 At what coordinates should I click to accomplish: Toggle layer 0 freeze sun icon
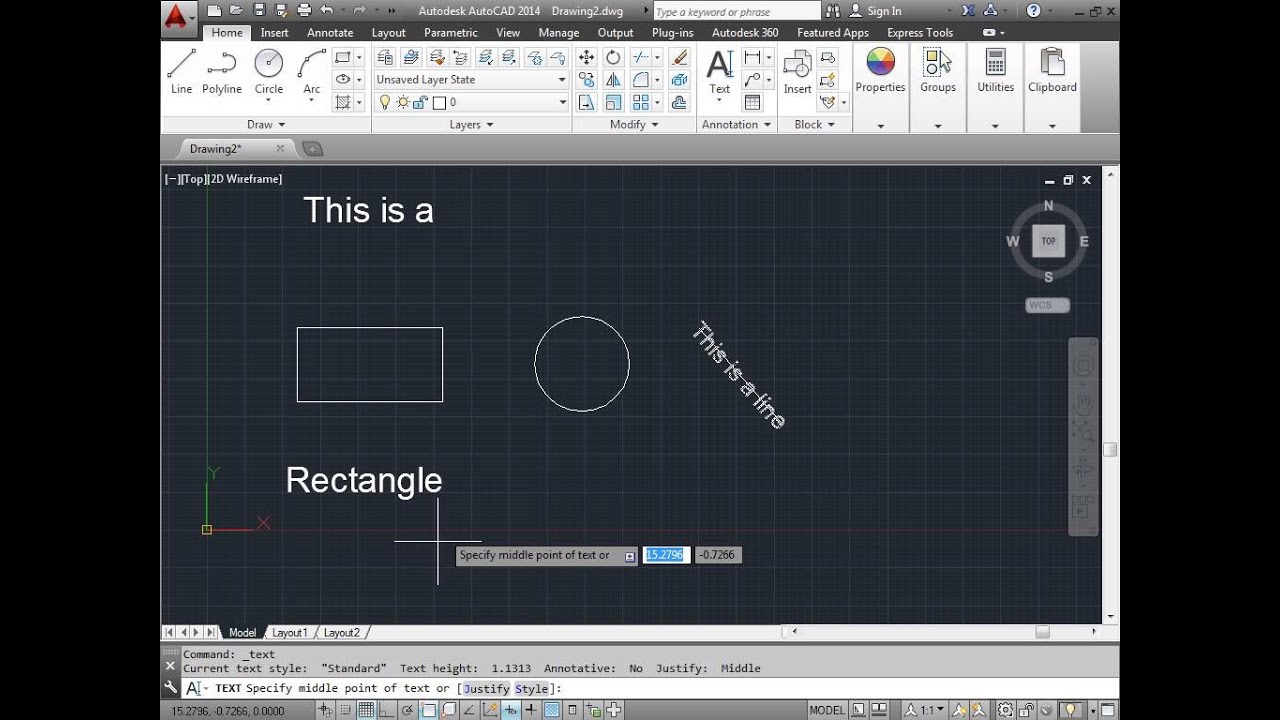403,102
